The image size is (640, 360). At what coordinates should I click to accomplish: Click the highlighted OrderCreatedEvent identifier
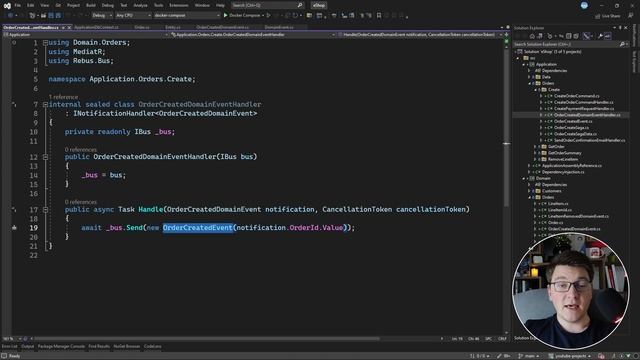click(x=198, y=228)
